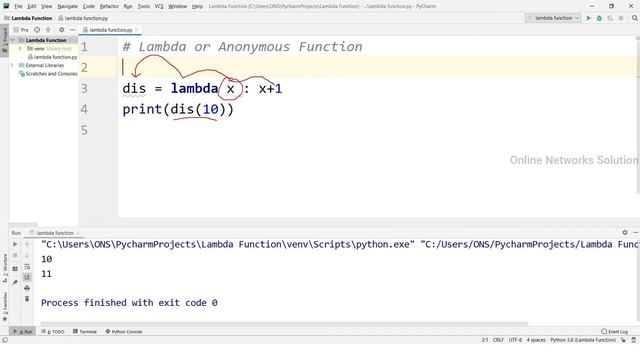Open the run configuration dropdown

pos(553,18)
